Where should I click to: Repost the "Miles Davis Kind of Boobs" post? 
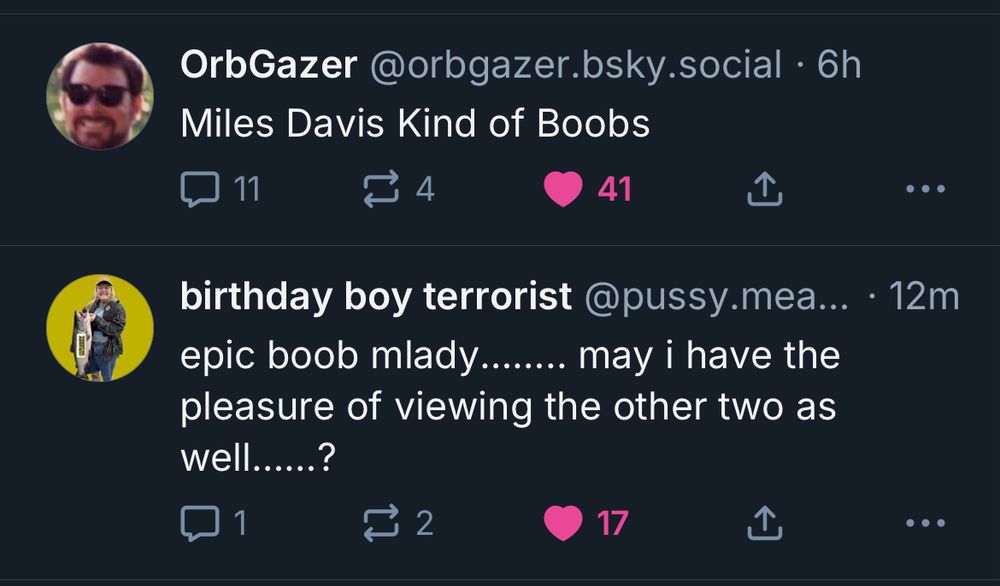coord(379,187)
